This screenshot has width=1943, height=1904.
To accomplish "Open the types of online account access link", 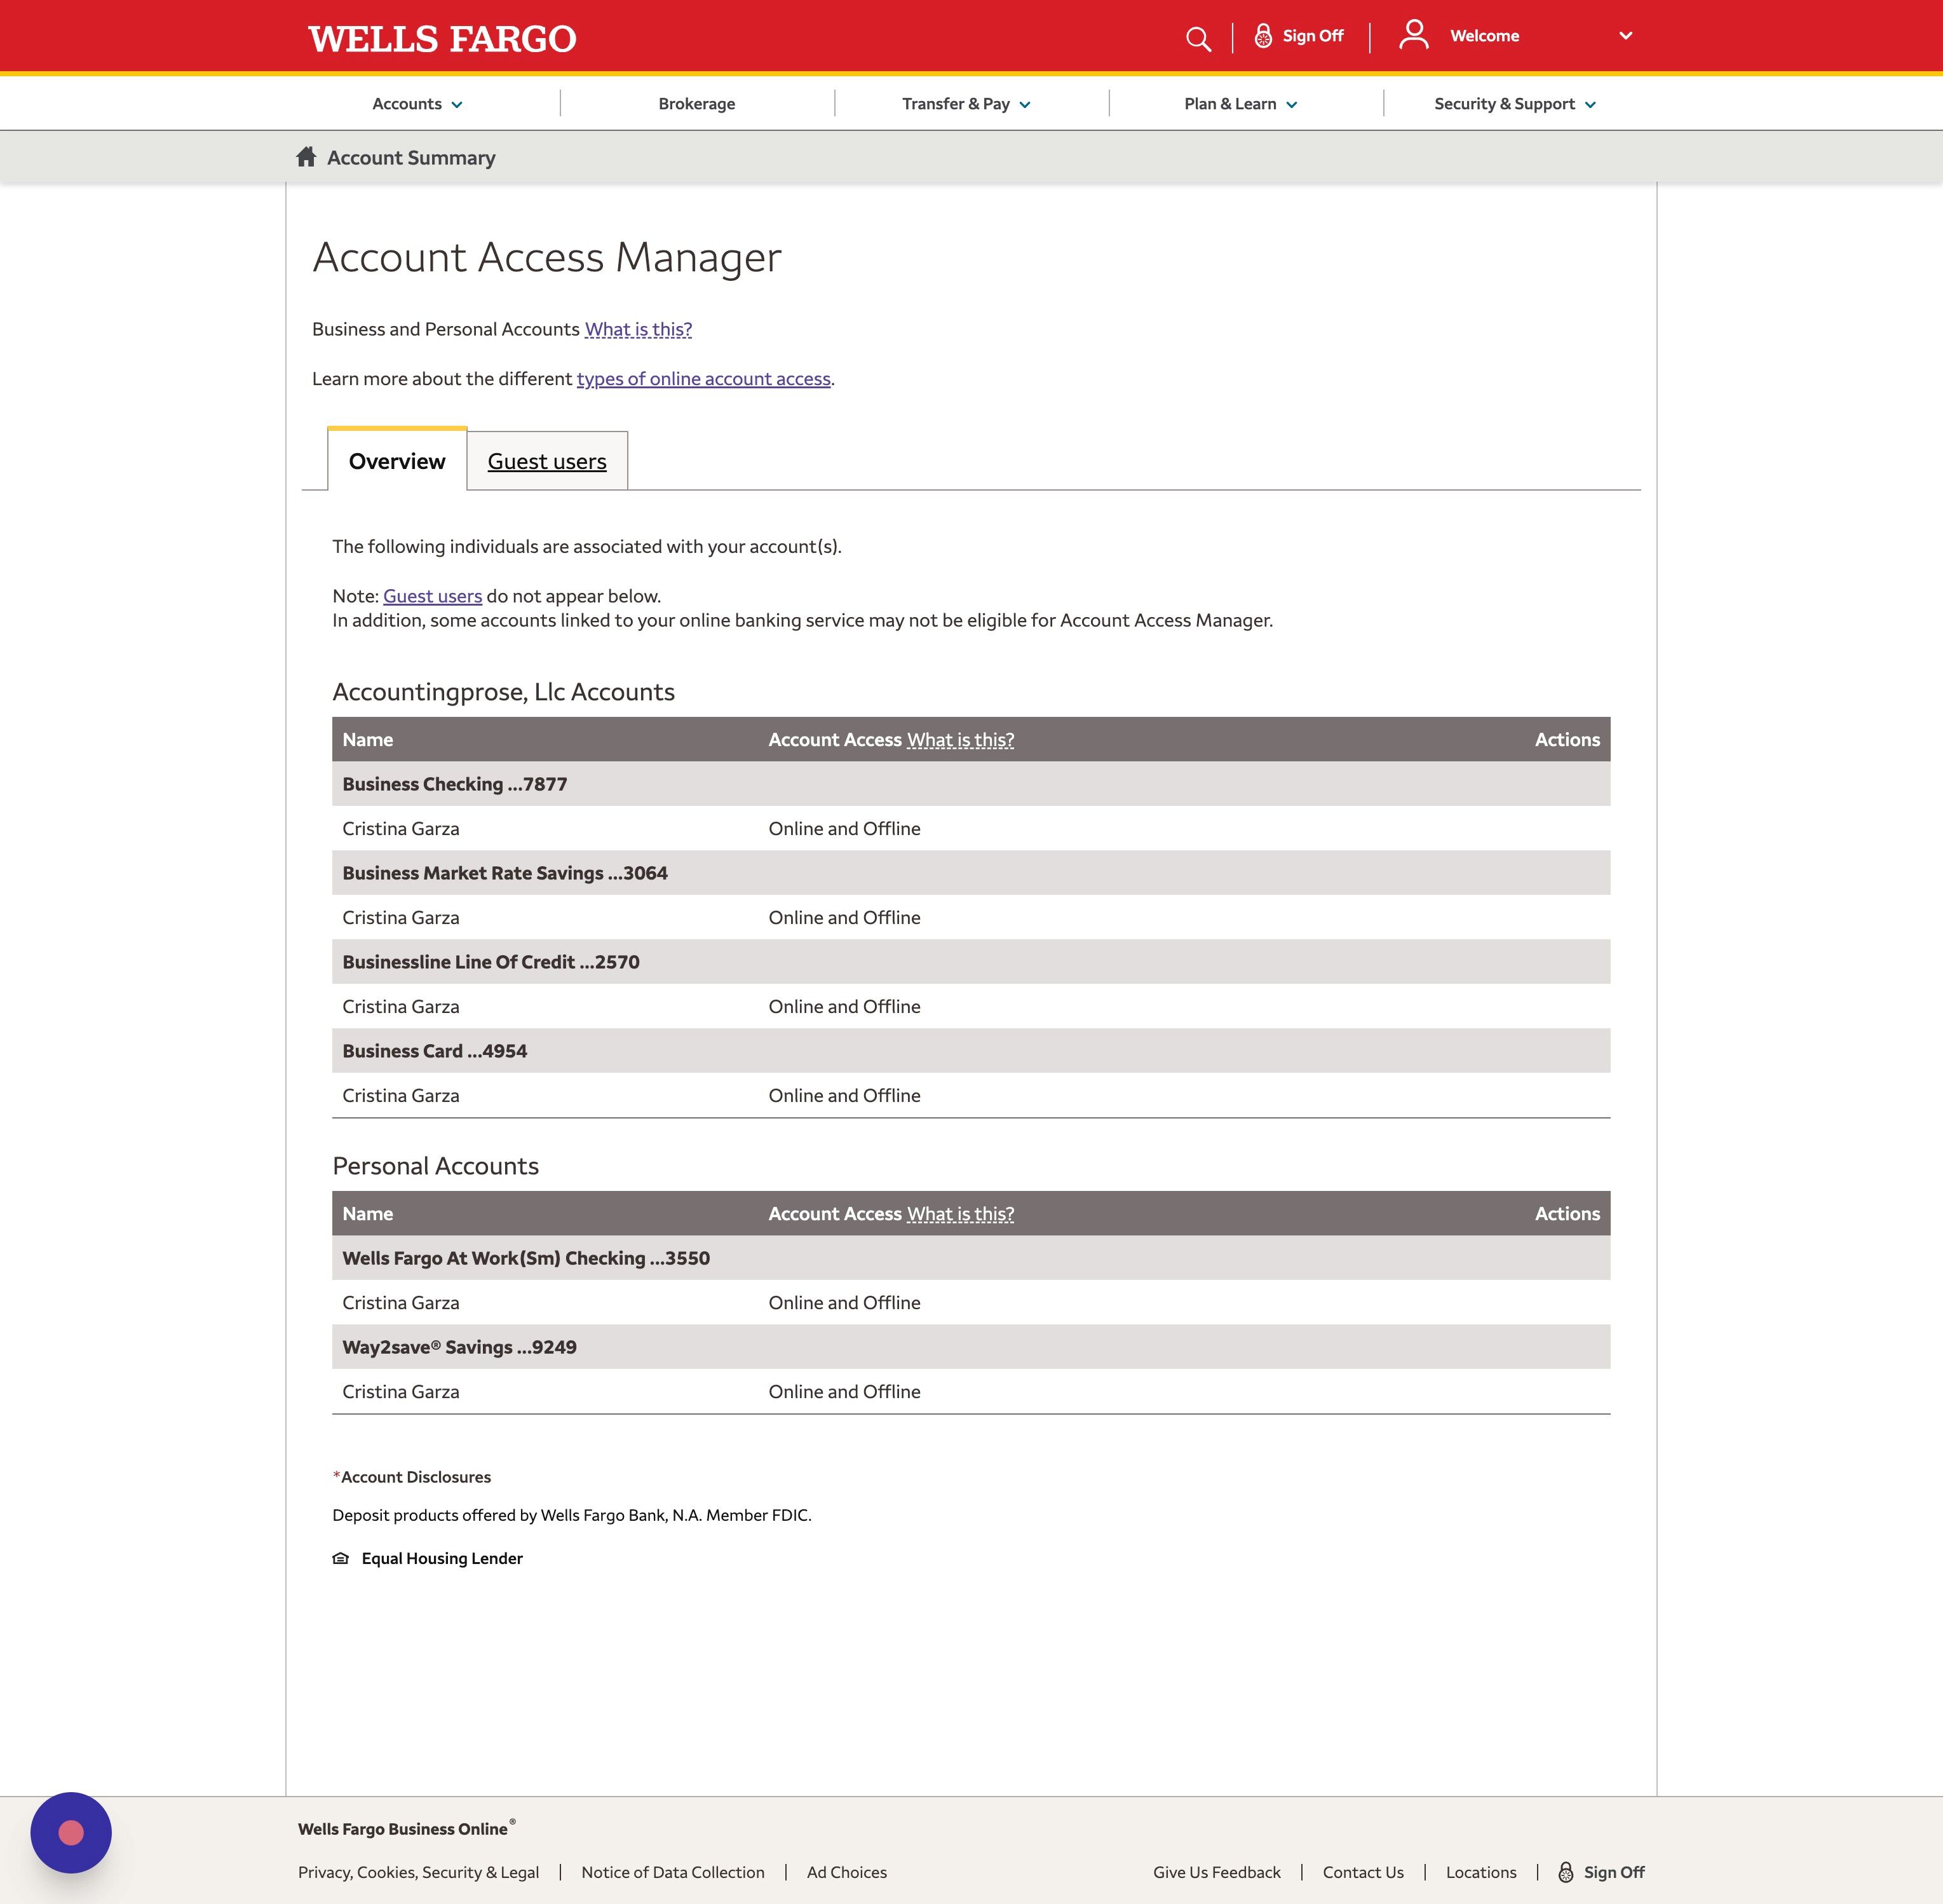I will tap(703, 378).
